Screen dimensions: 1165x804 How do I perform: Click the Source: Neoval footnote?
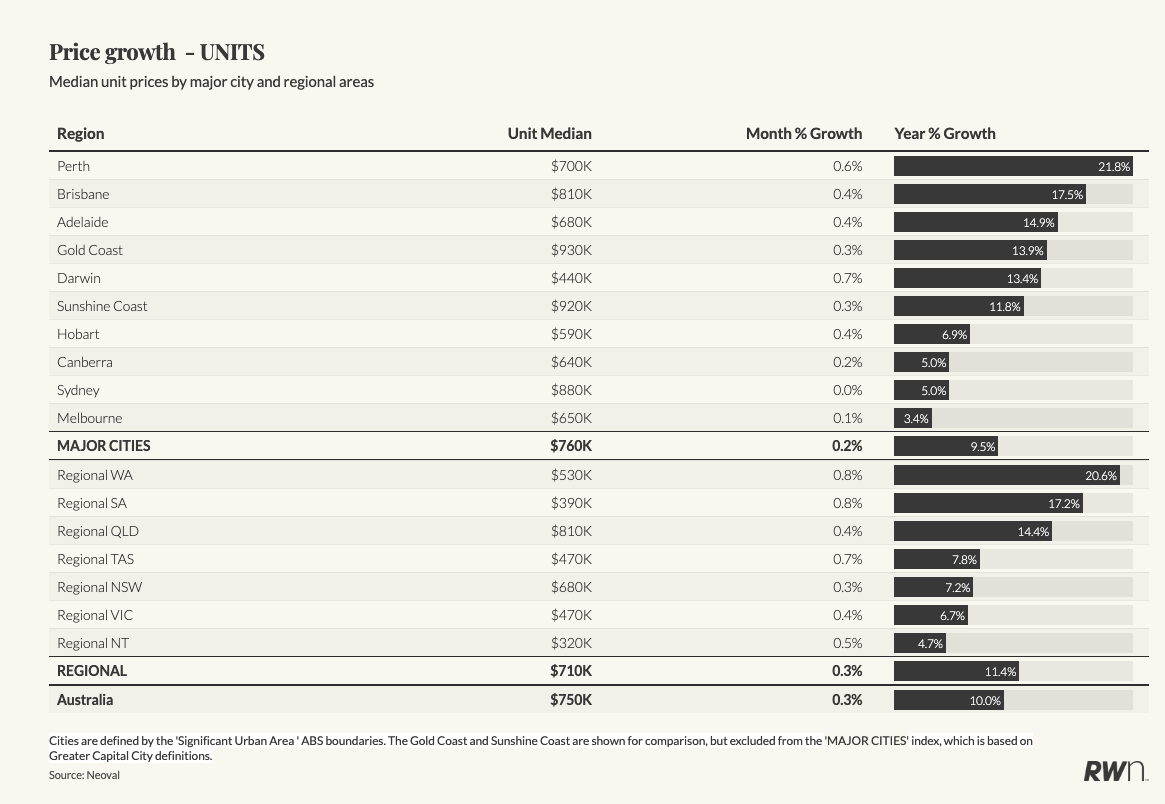(84, 775)
